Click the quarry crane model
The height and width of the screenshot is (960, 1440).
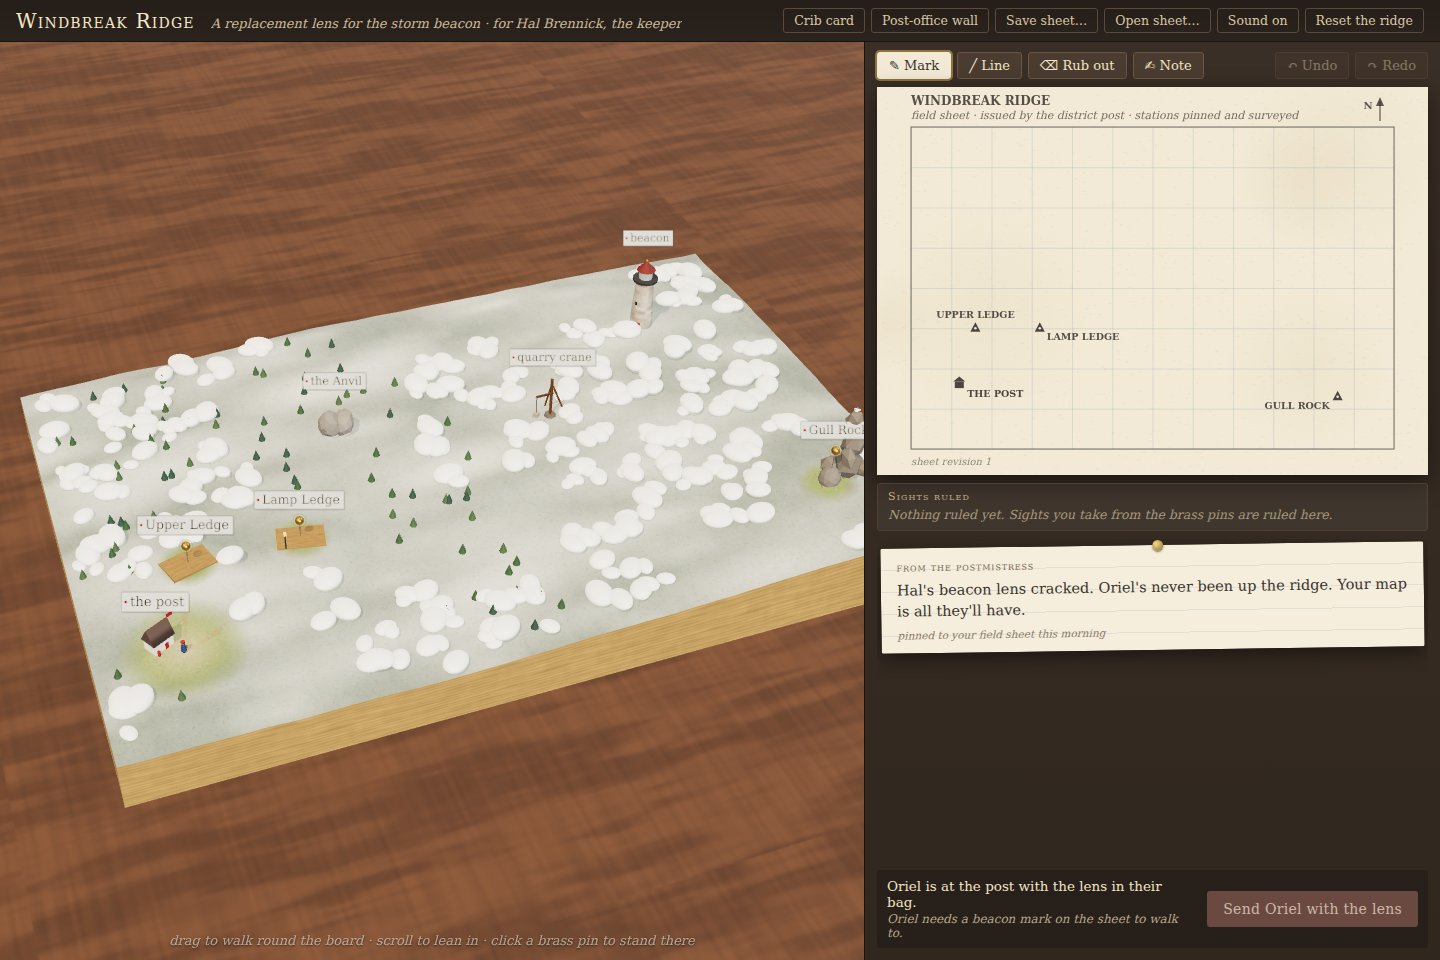[x=549, y=398]
